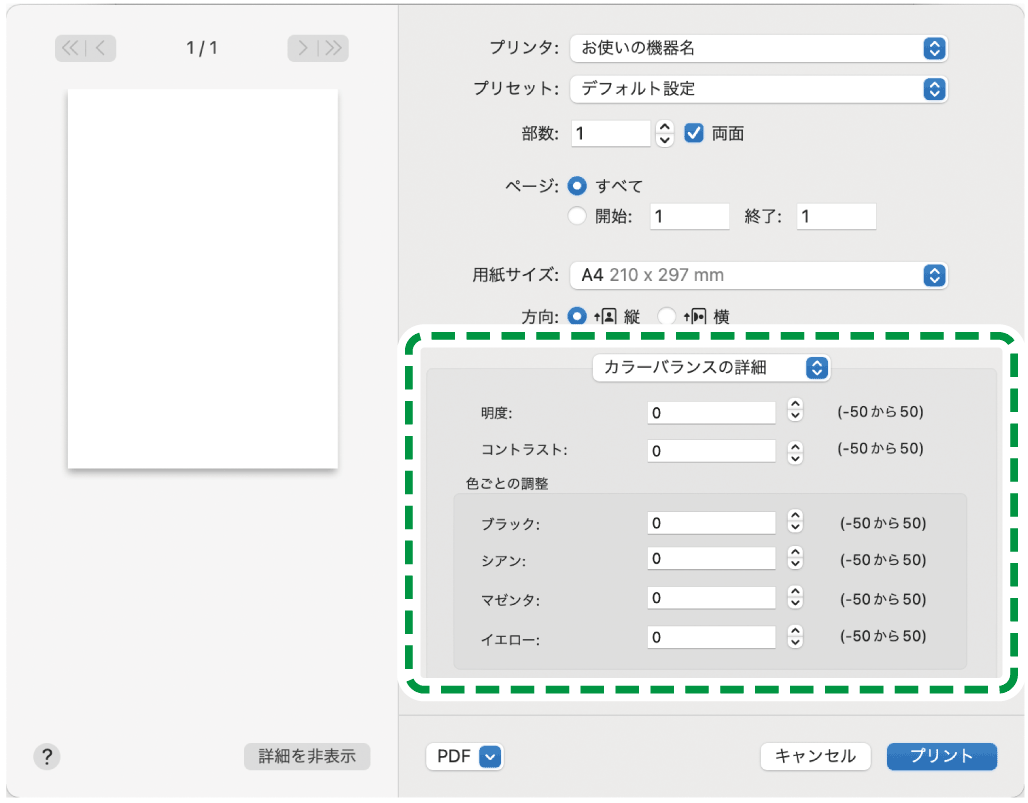Click the プリント button

pos(941,757)
